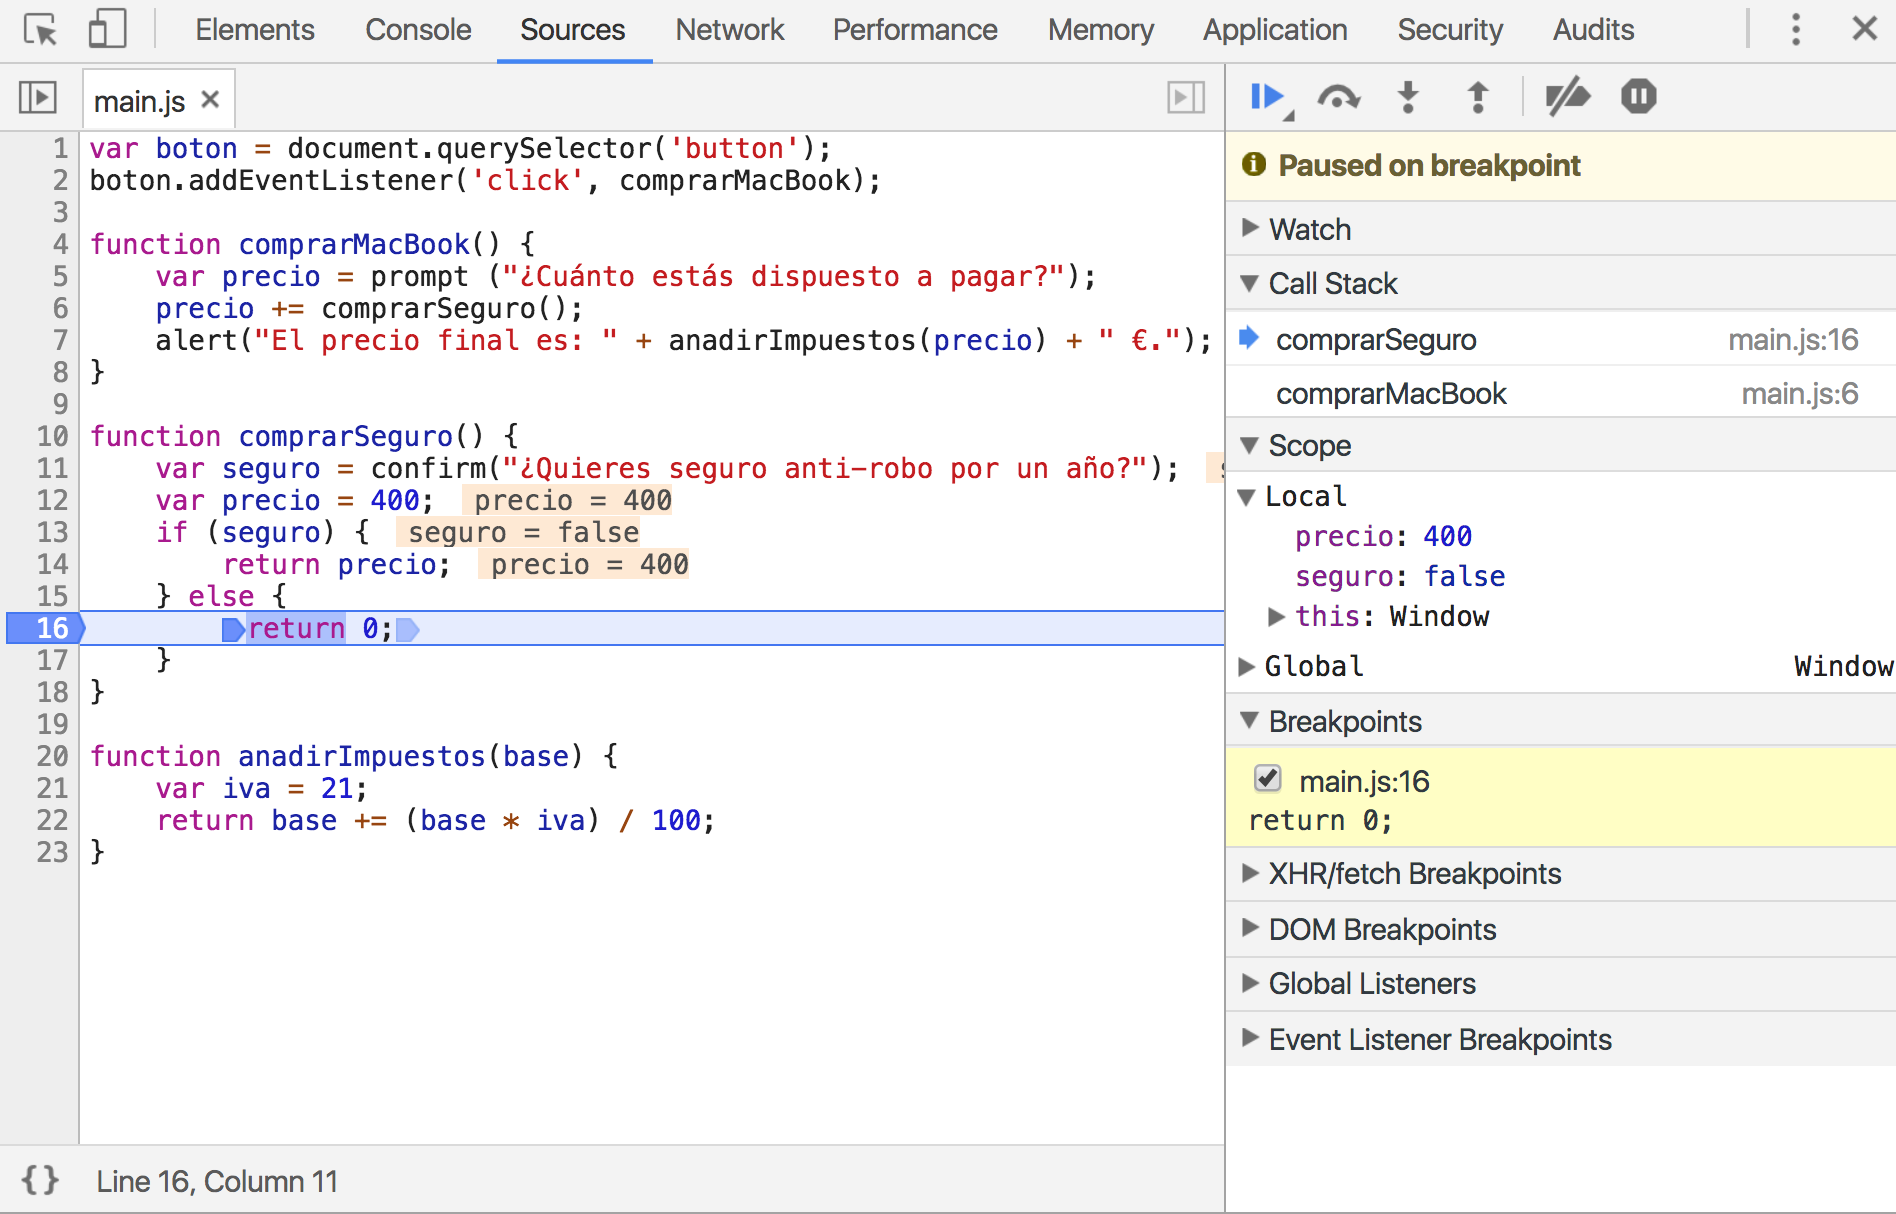Switch to the Console tab
The height and width of the screenshot is (1214, 1896).
(418, 30)
